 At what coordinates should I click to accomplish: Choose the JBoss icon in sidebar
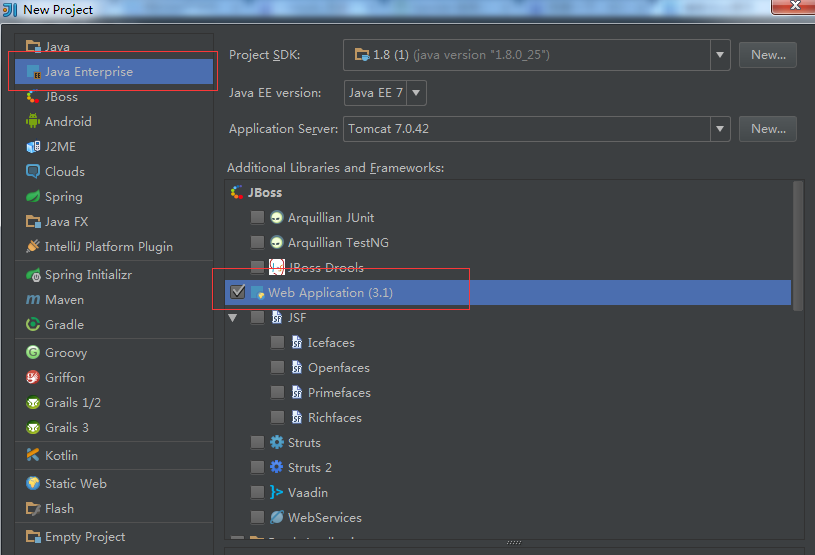33,97
